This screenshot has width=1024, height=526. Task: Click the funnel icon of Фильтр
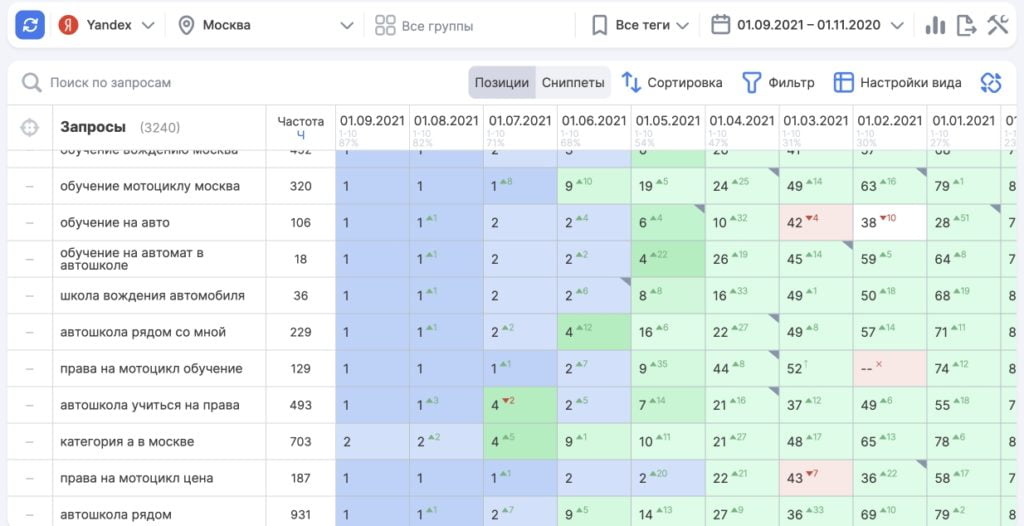pyautogui.click(x=751, y=83)
